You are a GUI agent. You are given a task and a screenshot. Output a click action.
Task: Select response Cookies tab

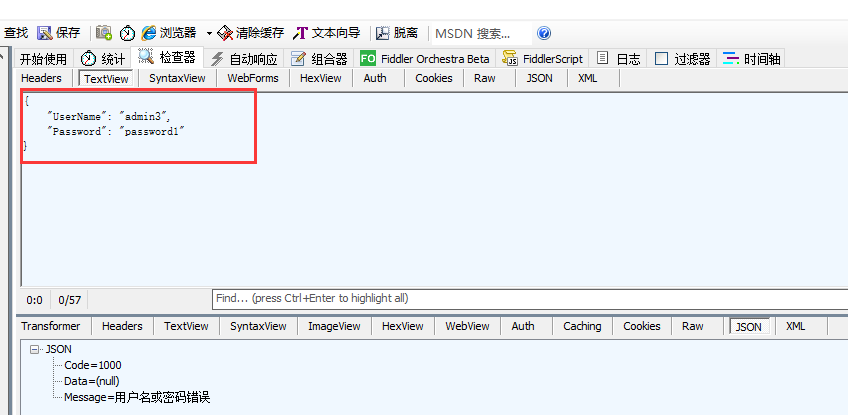(x=641, y=326)
